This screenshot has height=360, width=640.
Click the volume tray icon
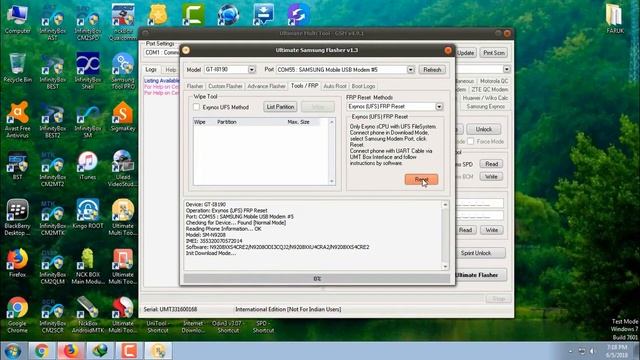click(593, 351)
